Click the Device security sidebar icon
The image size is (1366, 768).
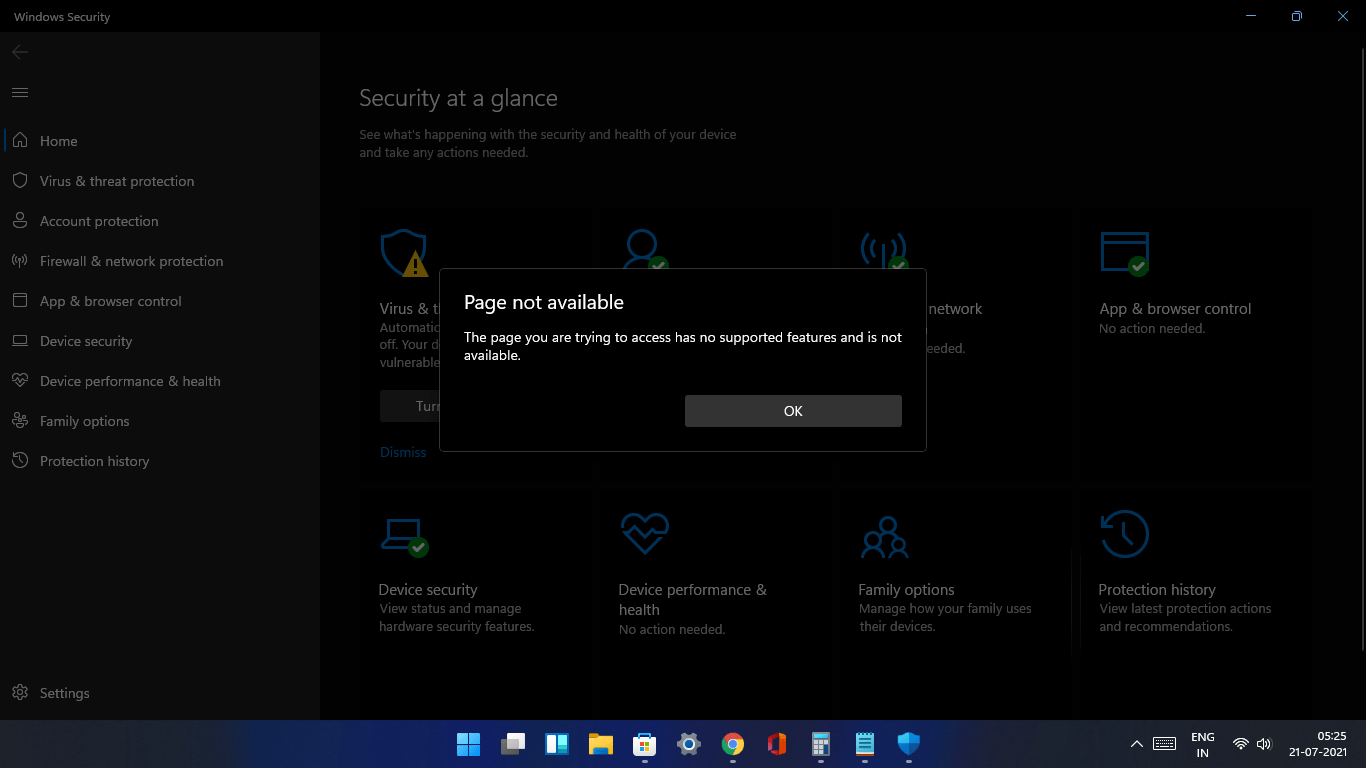[20, 340]
